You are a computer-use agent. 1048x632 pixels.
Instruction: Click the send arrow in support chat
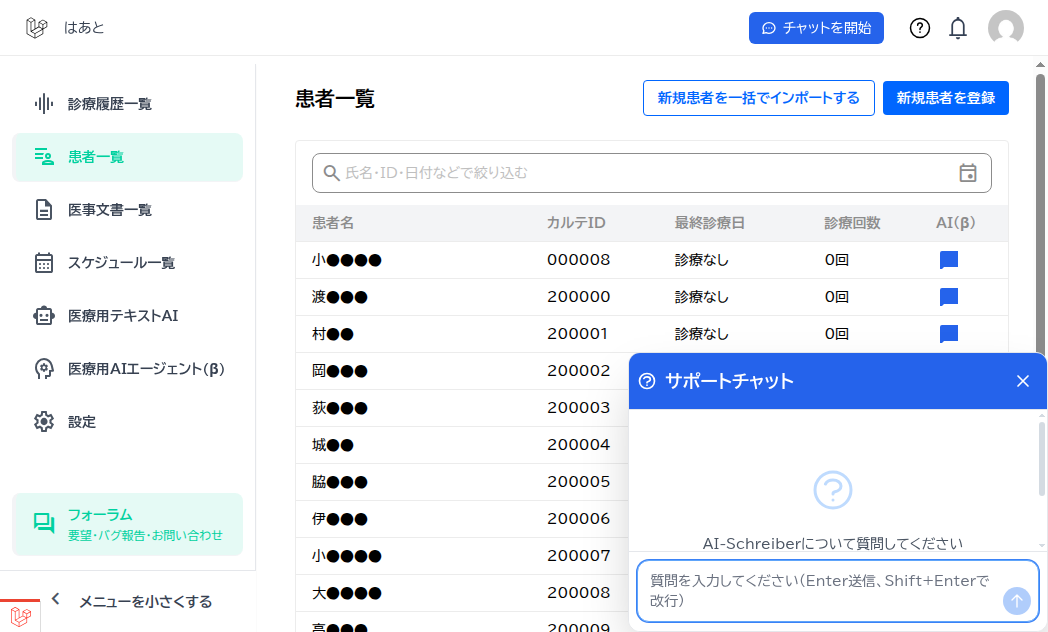point(1016,600)
